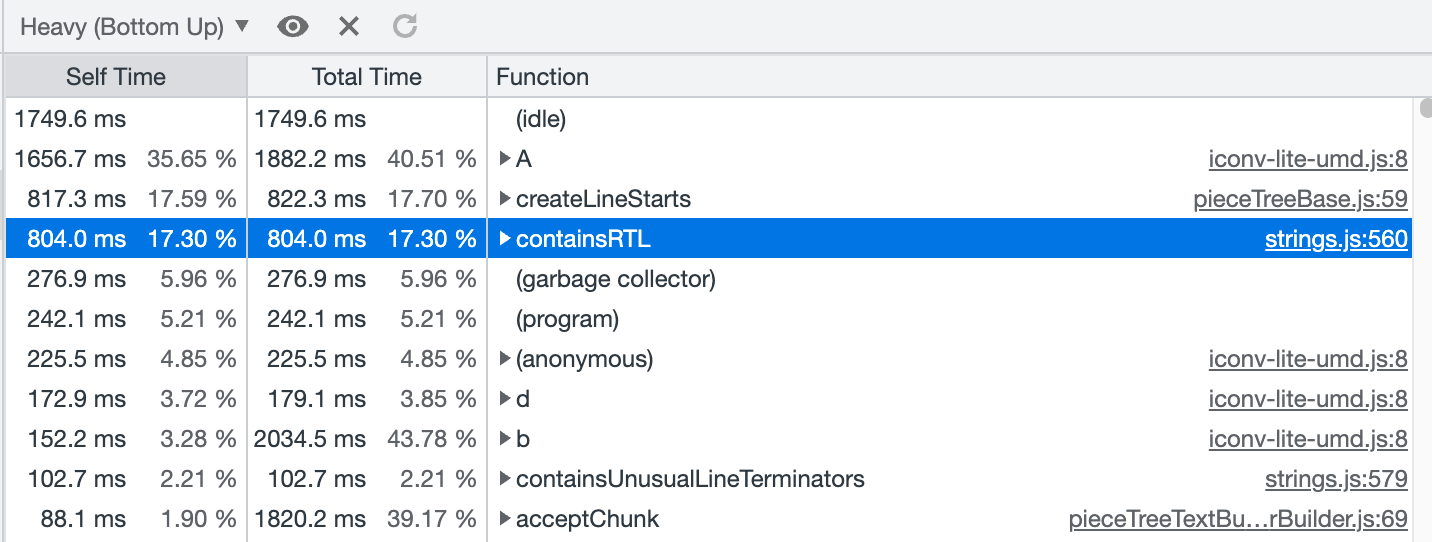Select the (garbage collector) row
The height and width of the screenshot is (542, 1432).
coord(616,279)
